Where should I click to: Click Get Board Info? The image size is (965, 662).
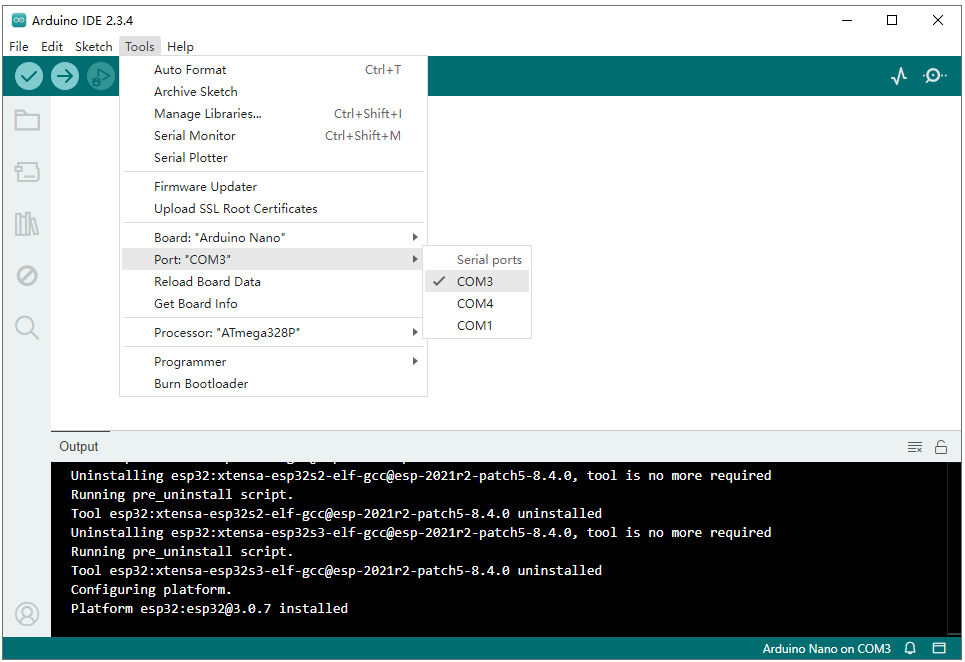(273, 303)
